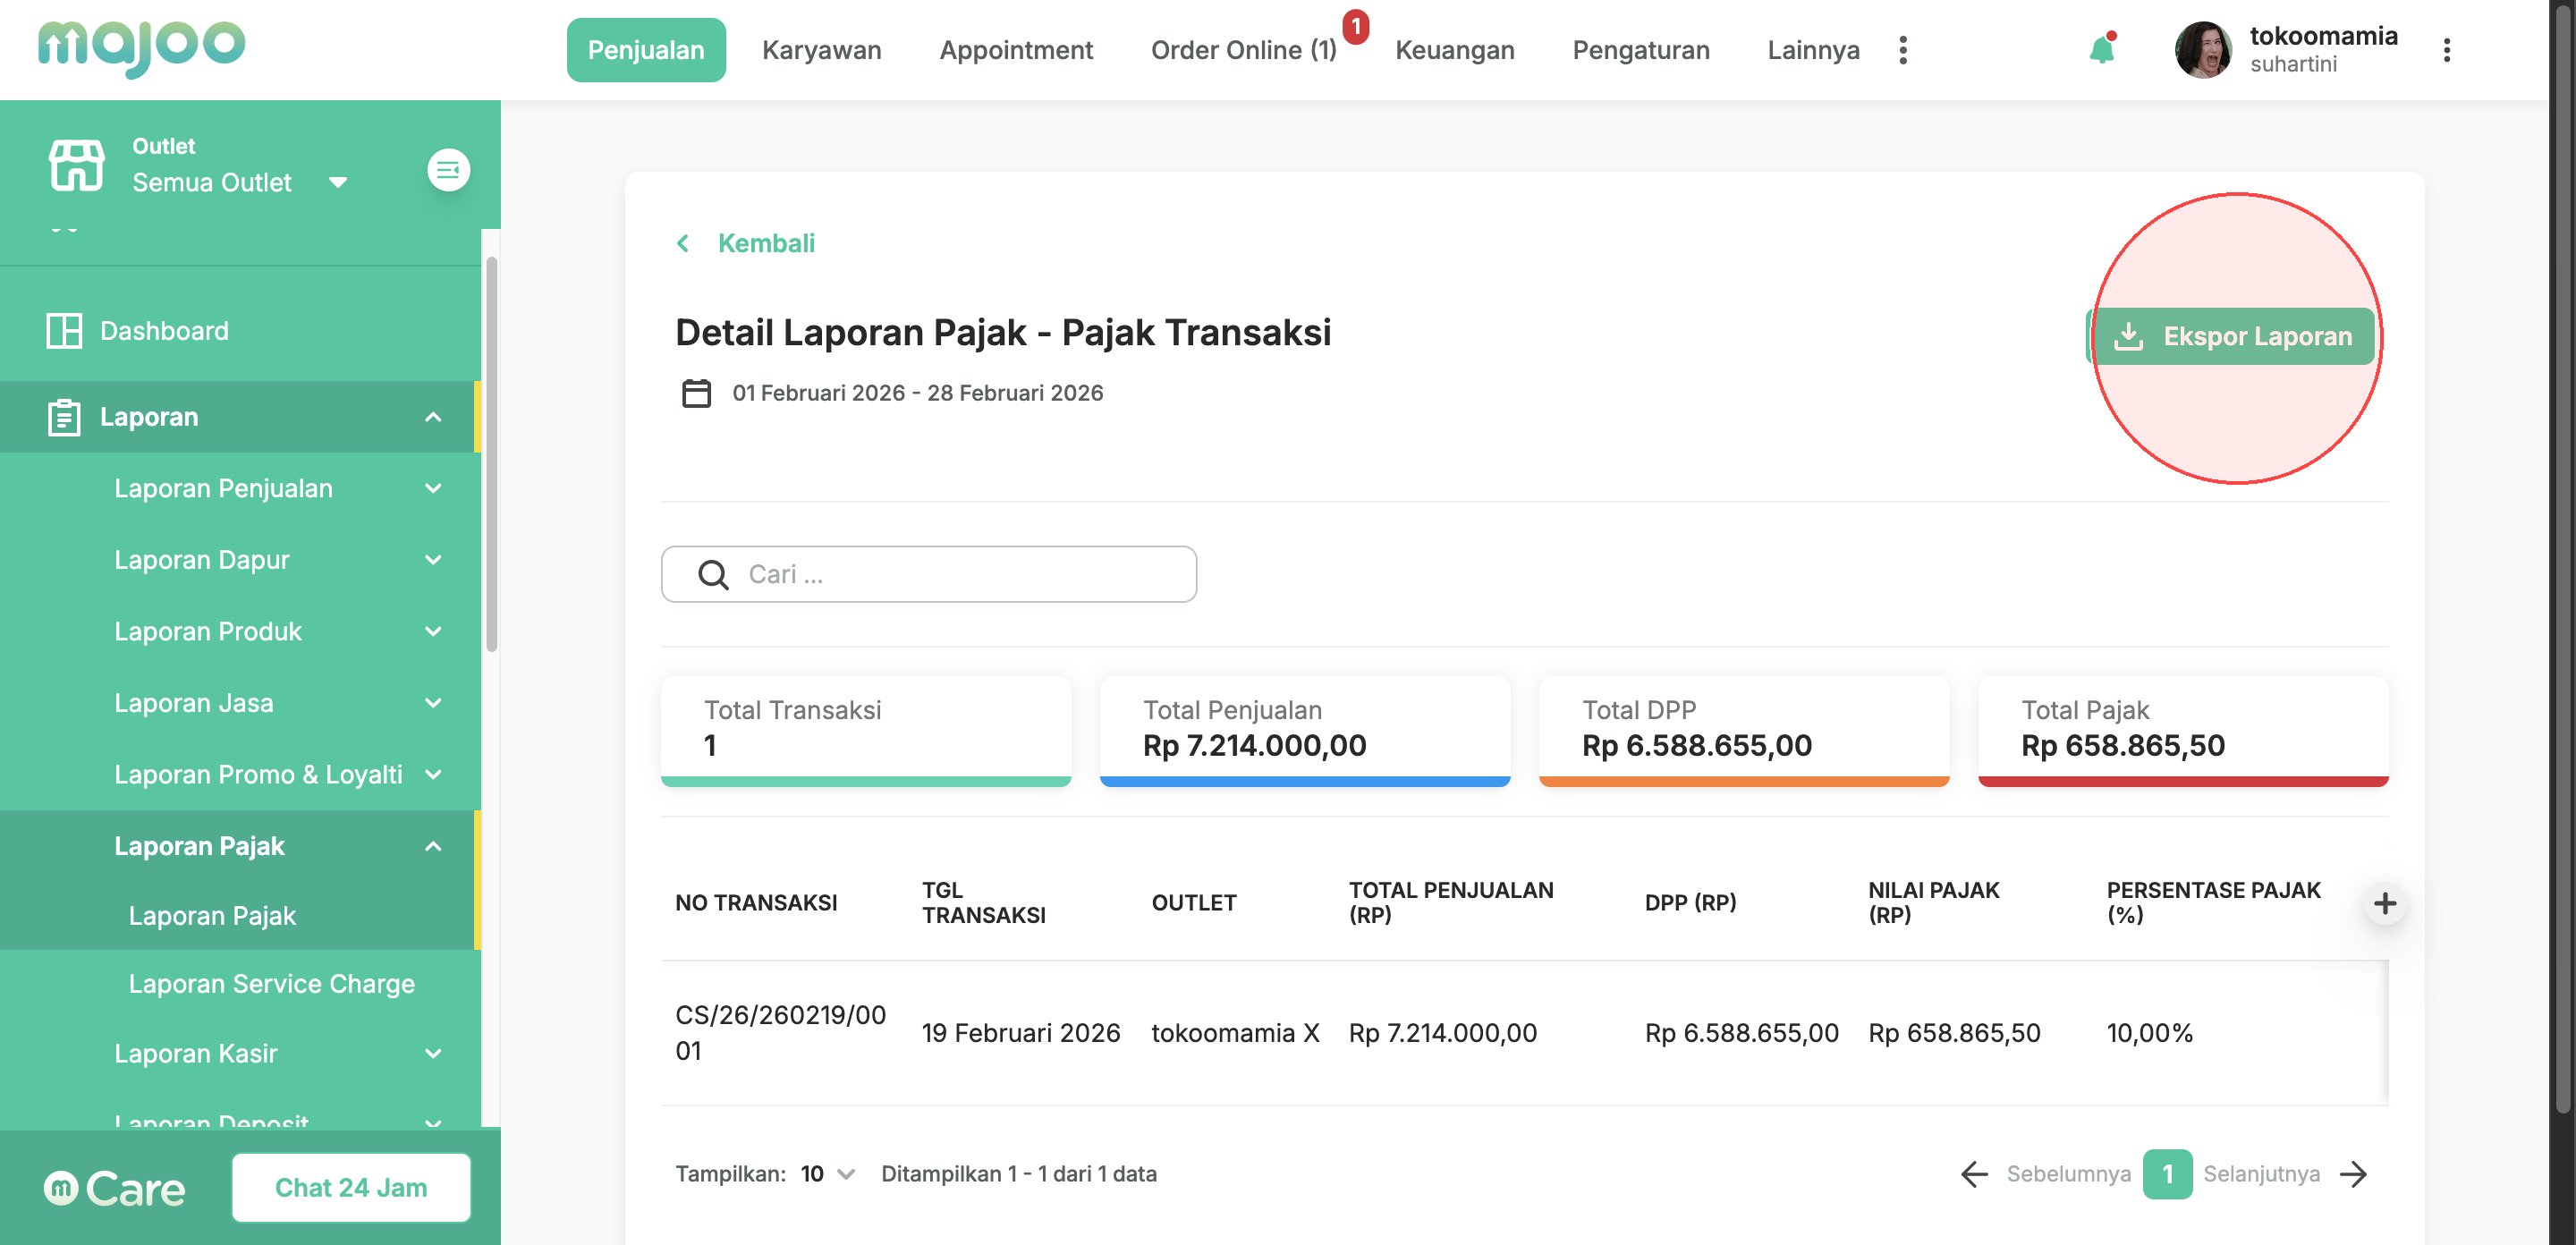
Task: Click the Cari search field
Action: coord(928,574)
